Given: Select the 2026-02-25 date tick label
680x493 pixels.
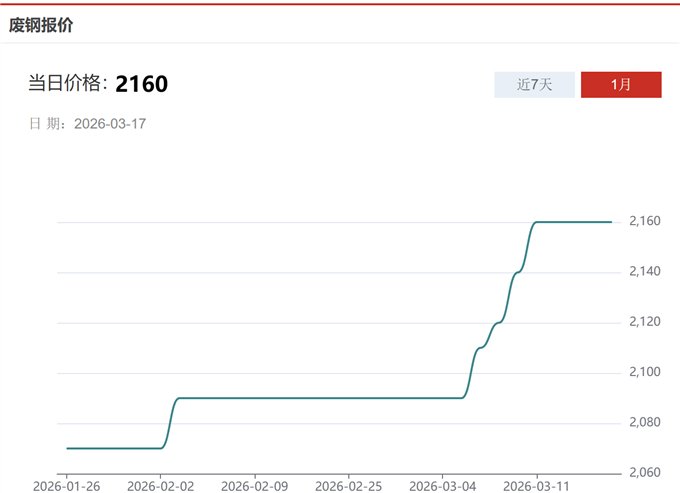Looking at the screenshot, I should pos(348,486).
